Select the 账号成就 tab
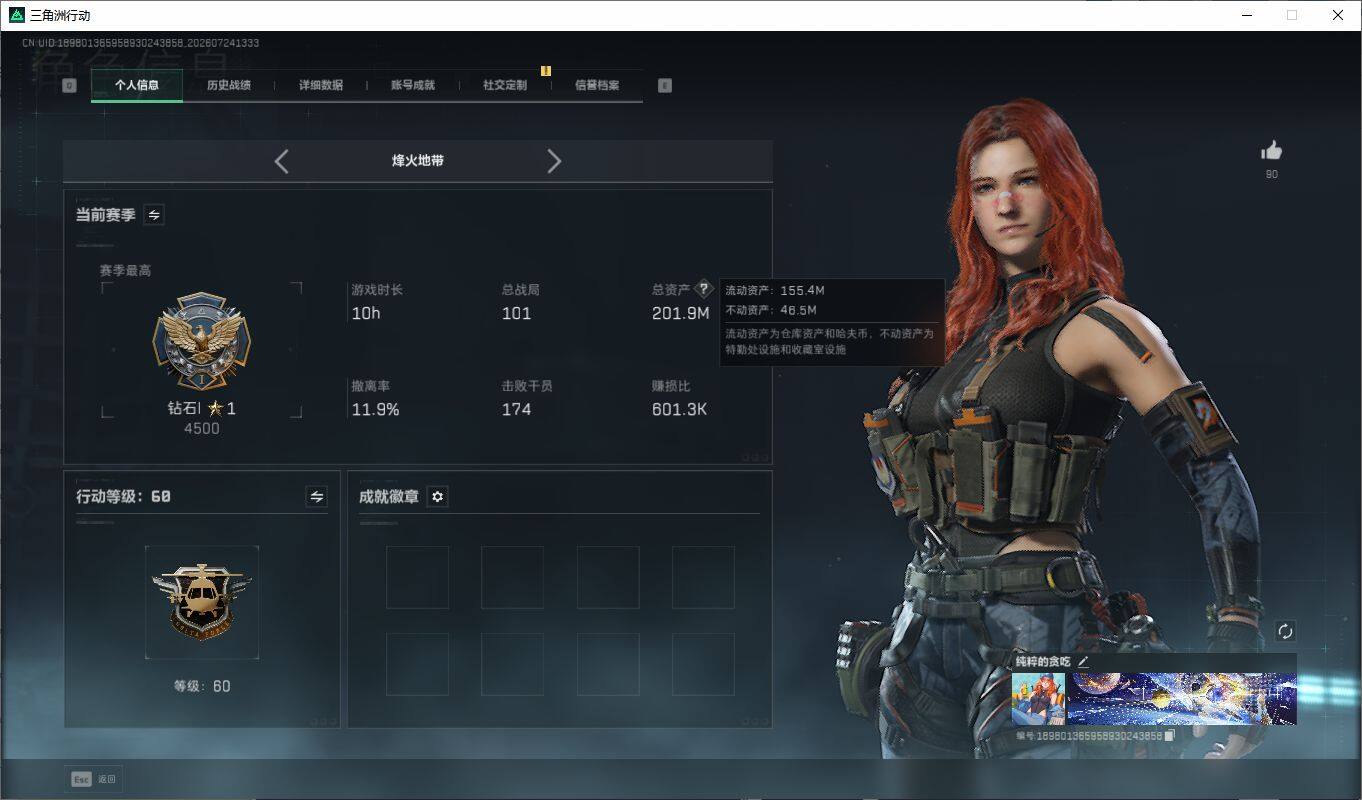Image resolution: width=1362 pixels, height=800 pixels. point(412,85)
